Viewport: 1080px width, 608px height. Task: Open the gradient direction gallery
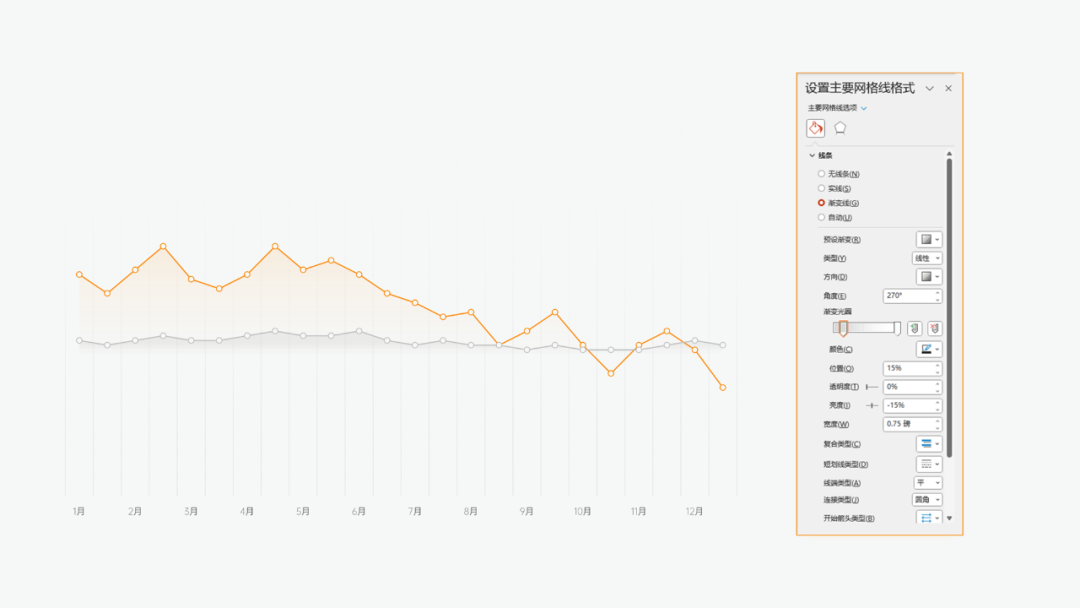pyautogui.click(x=929, y=277)
